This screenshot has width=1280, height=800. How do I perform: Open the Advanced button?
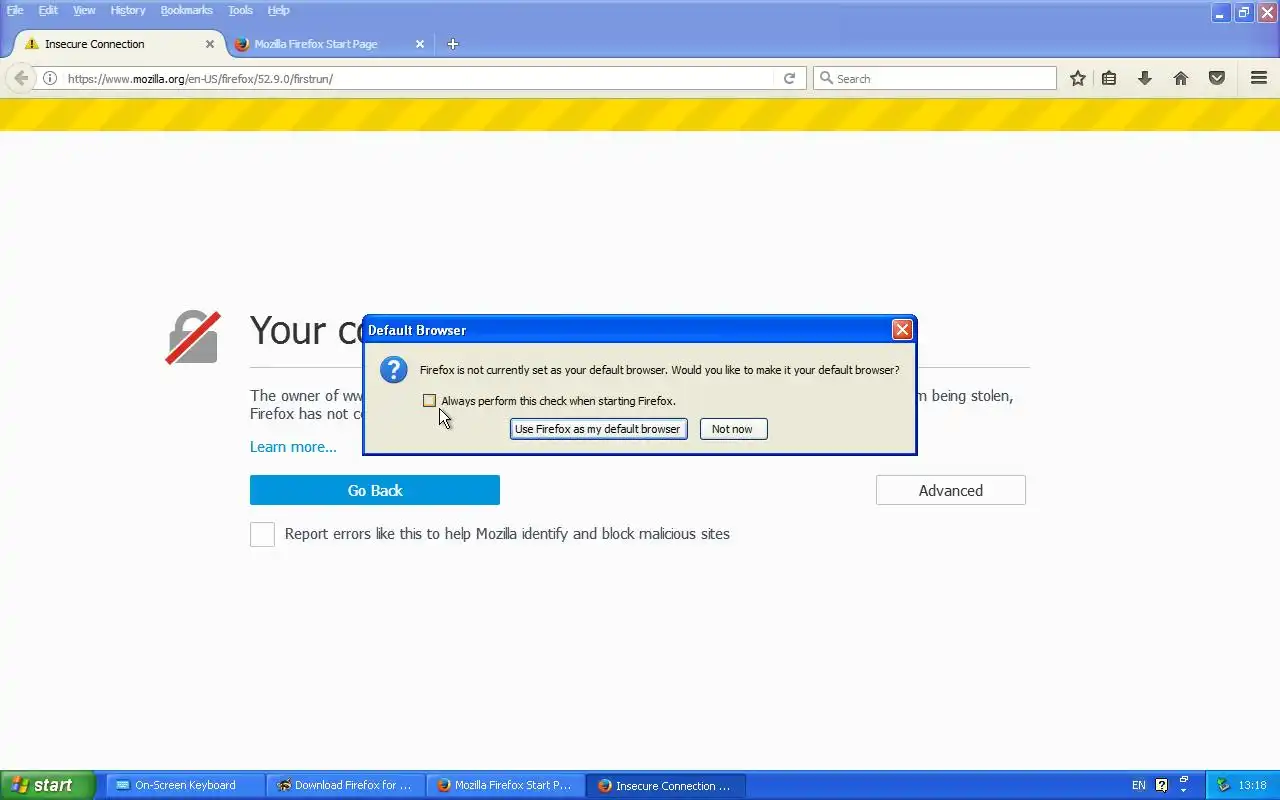click(x=951, y=490)
